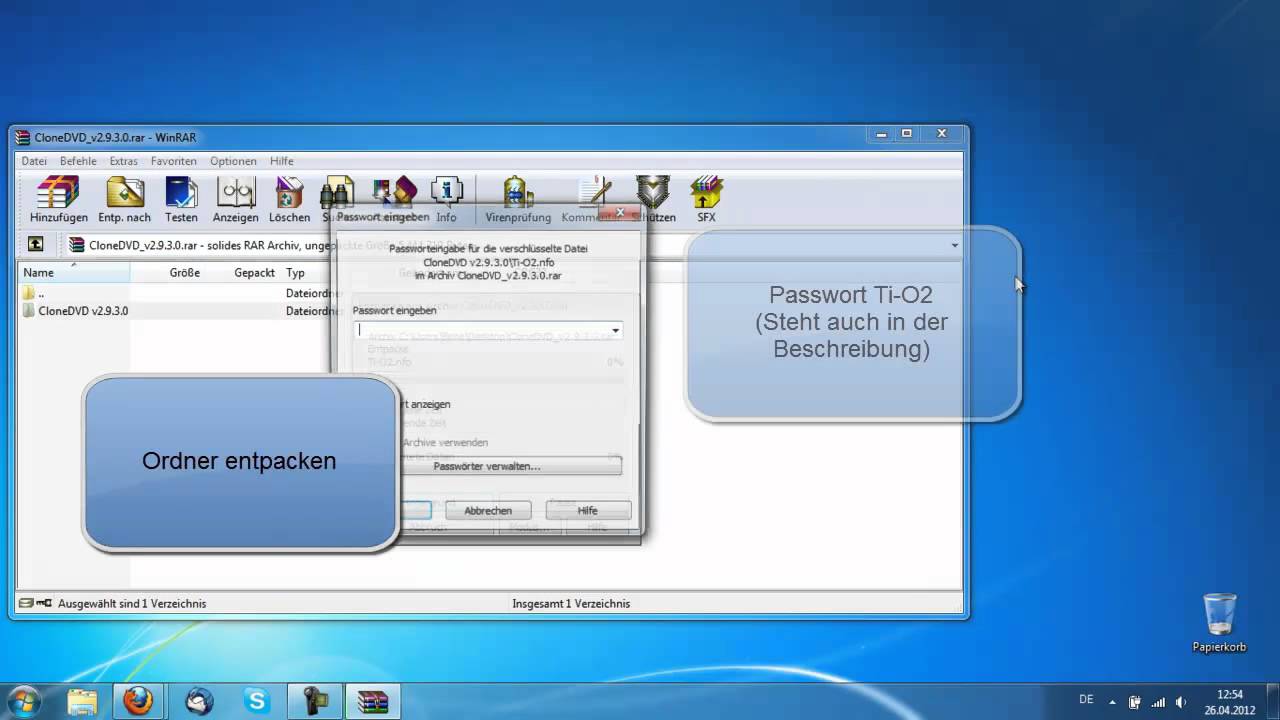Open Skype from the taskbar
The width and height of the screenshot is (1280, 720).
point(257,701)
